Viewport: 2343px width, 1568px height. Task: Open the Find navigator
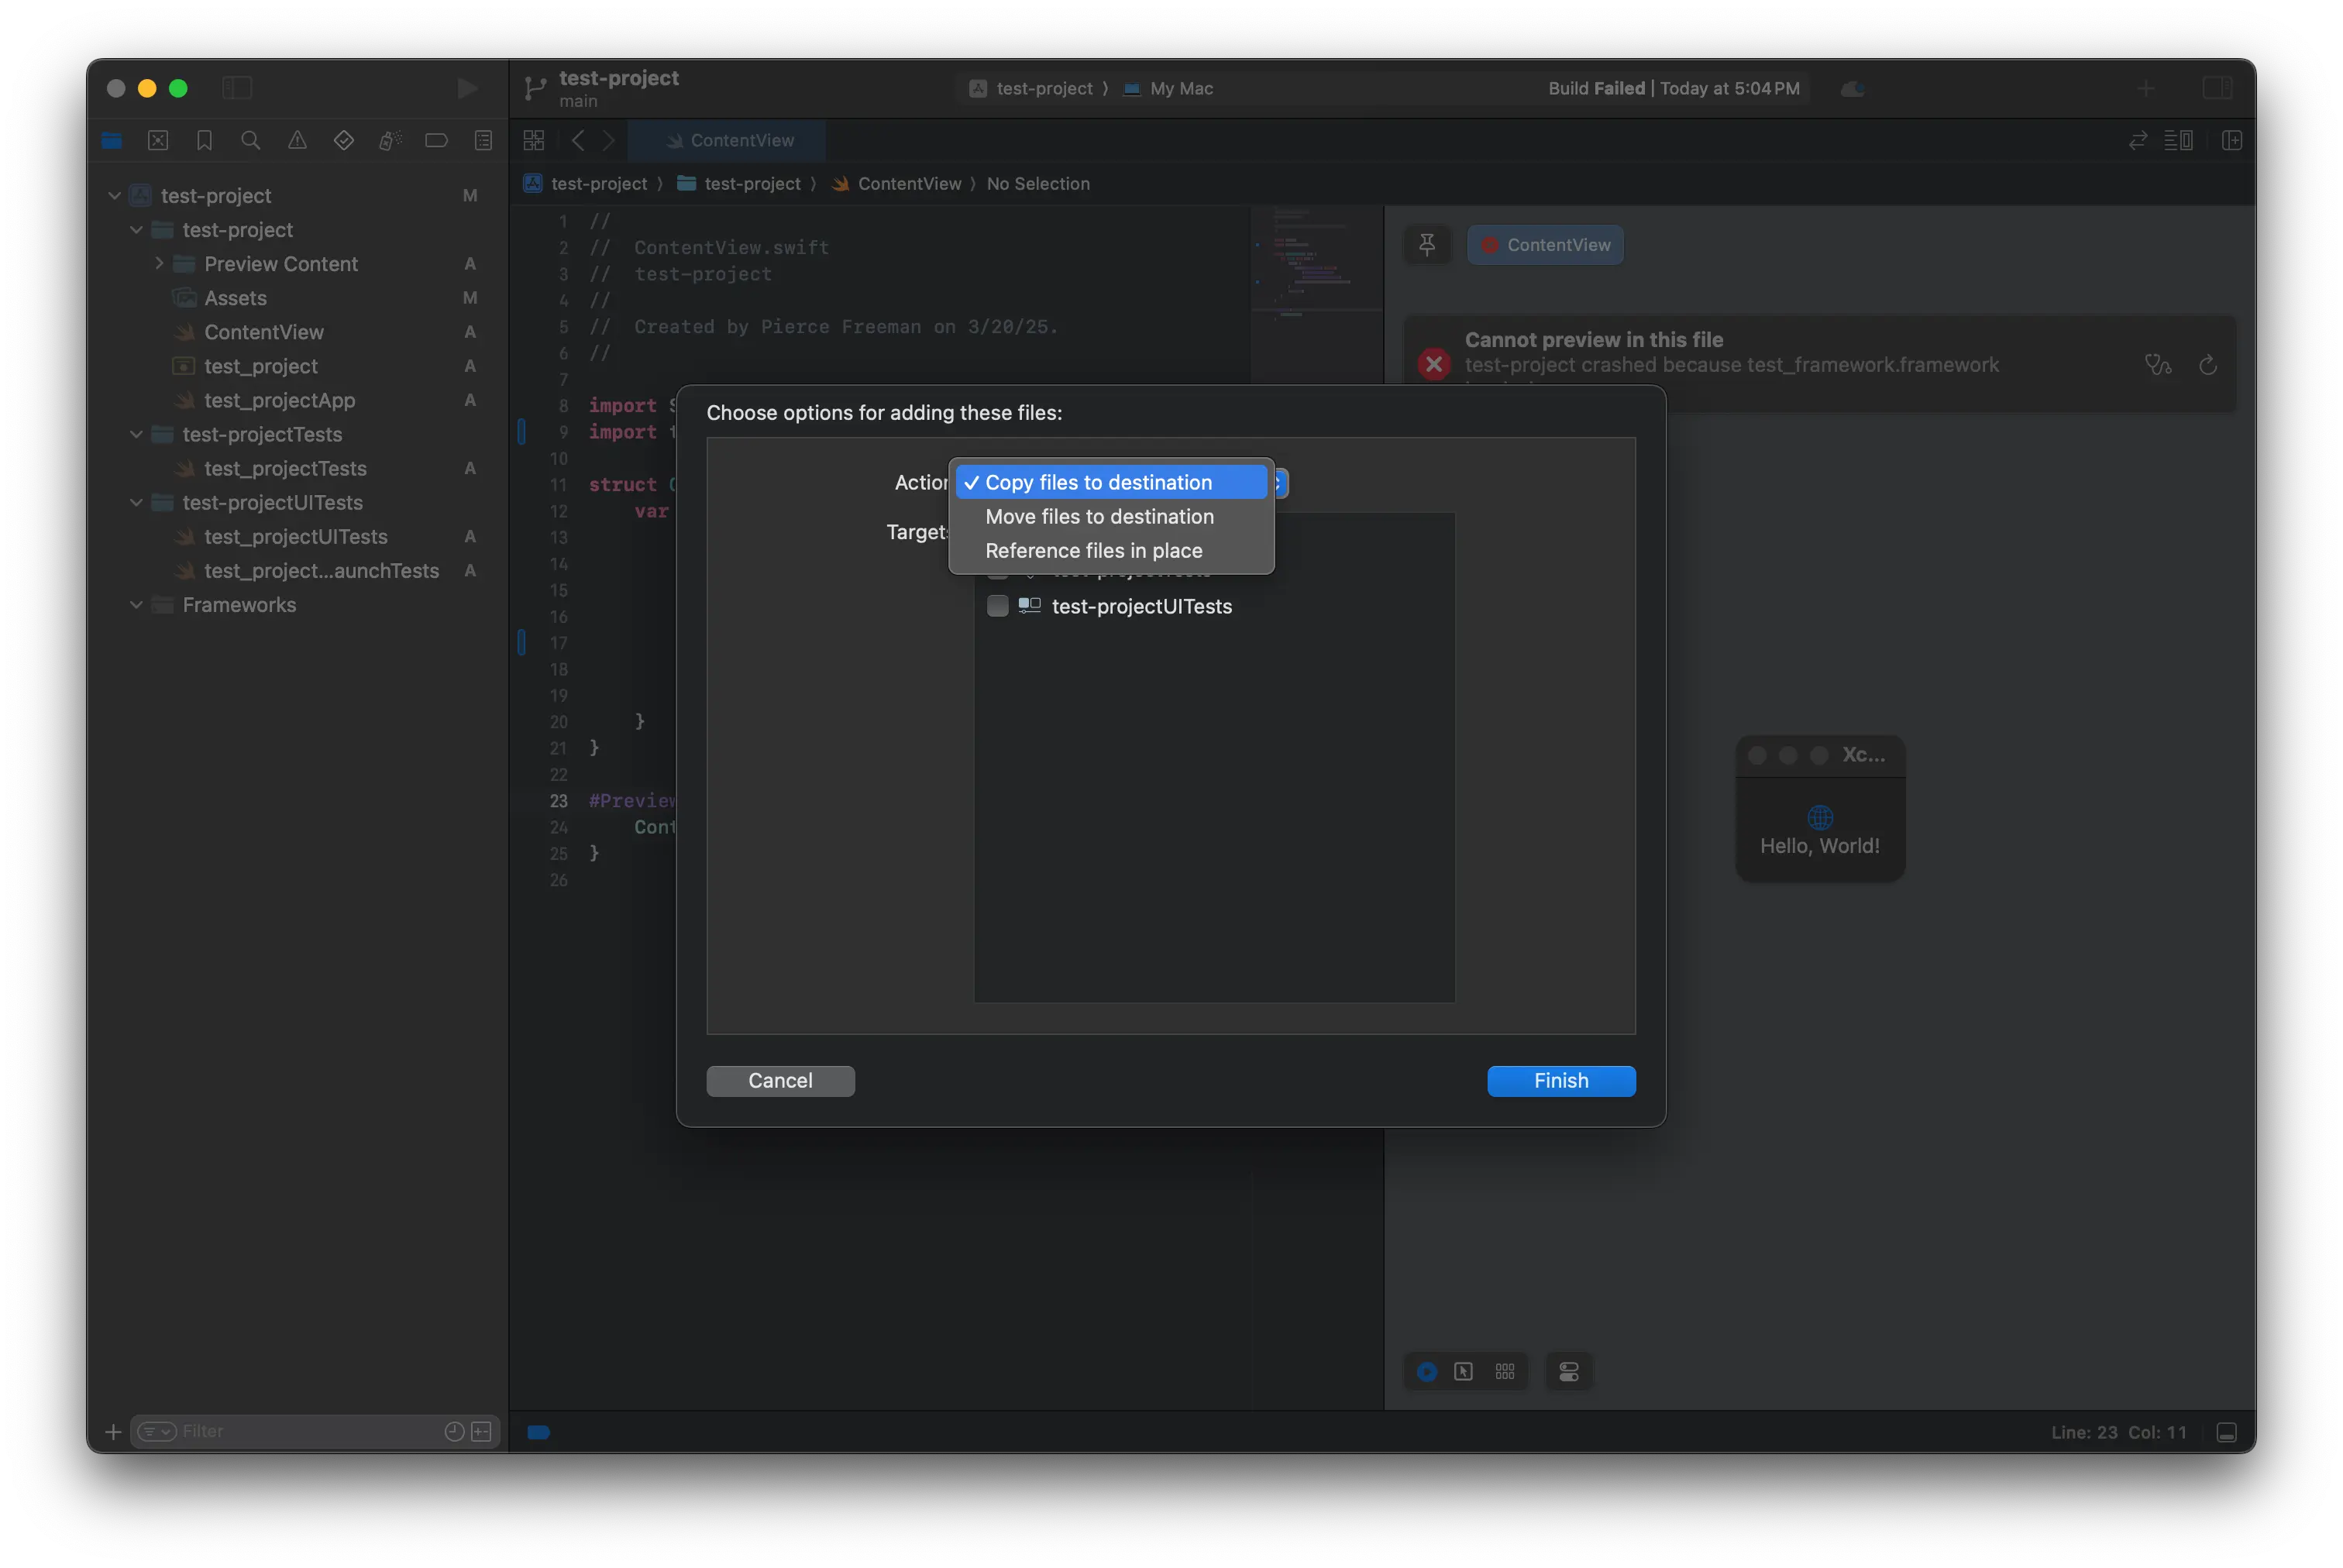click(x=251, y=140)
